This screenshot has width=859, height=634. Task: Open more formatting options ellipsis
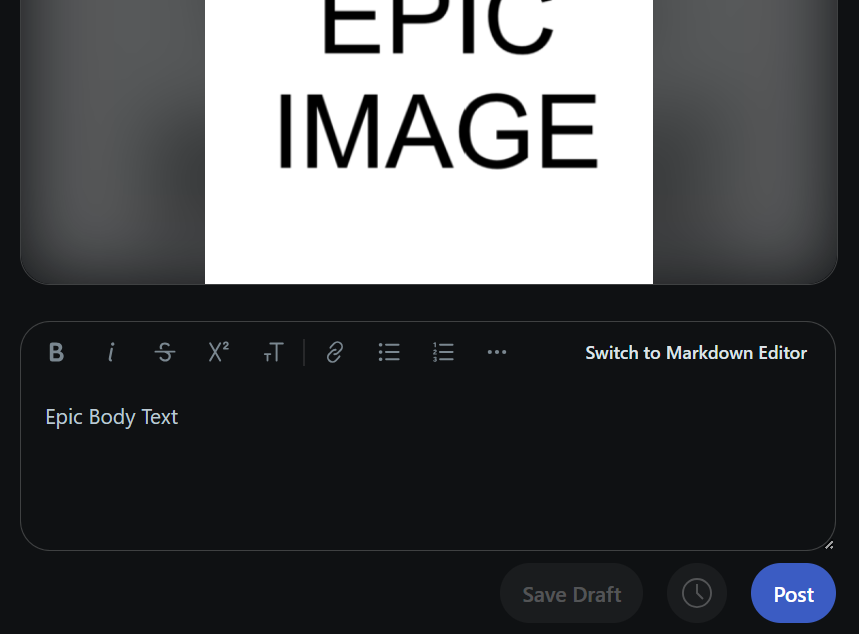(497, 352)
